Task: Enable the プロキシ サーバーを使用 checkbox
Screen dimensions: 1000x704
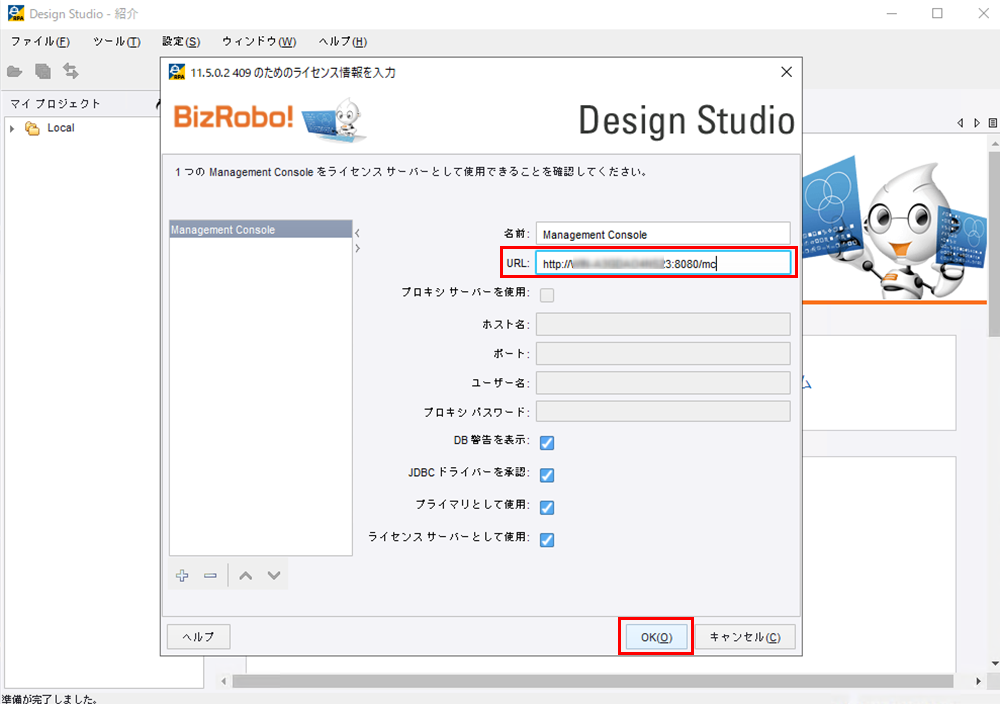Action: (547, 295)
